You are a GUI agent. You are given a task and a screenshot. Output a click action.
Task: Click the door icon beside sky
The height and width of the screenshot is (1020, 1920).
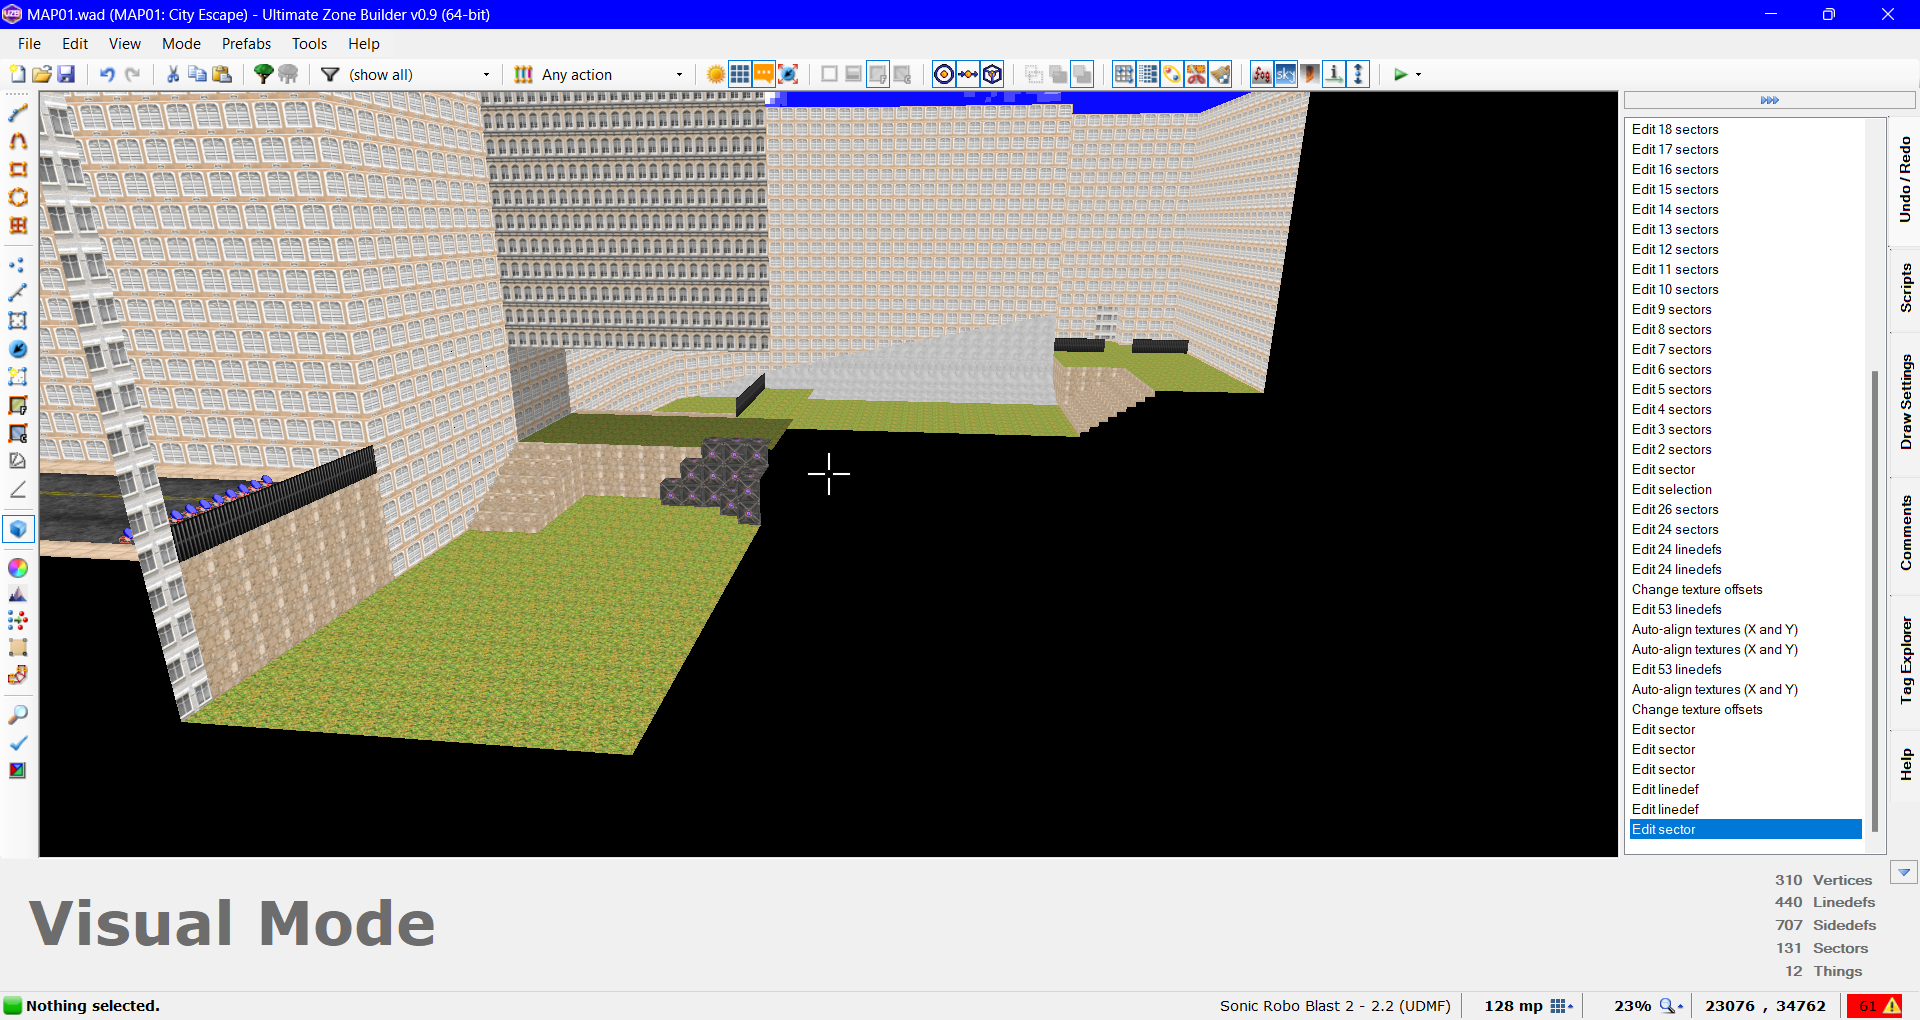1310,74
